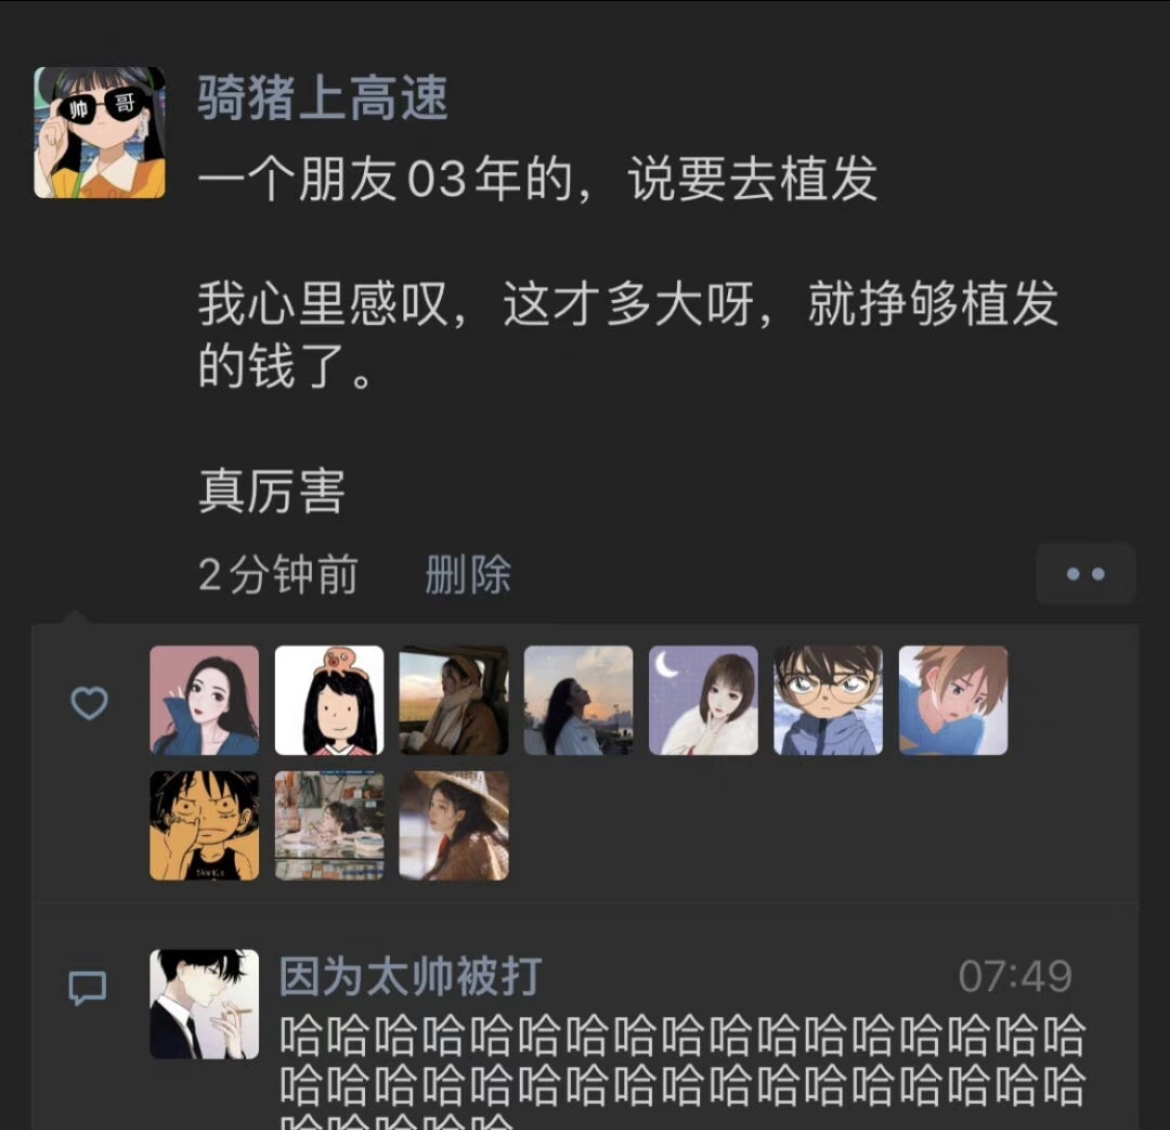Tap the post text about 植发
Screen dimensions: 1170x1130
coord(628,334)
